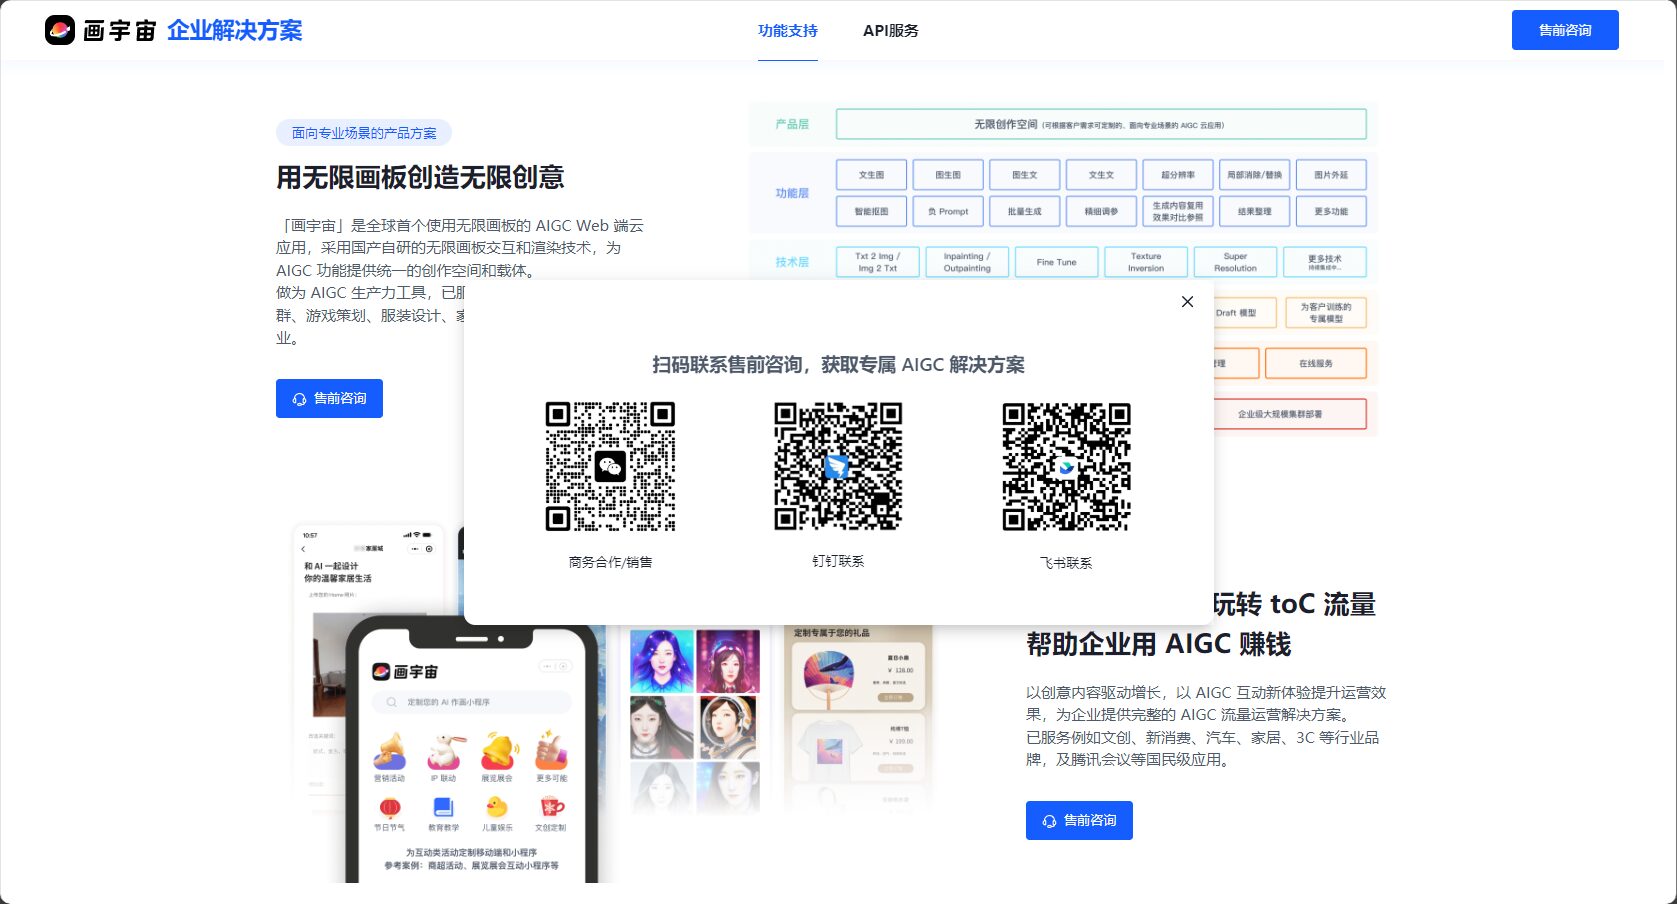Click the Texture Inversion technology box

1146,262
